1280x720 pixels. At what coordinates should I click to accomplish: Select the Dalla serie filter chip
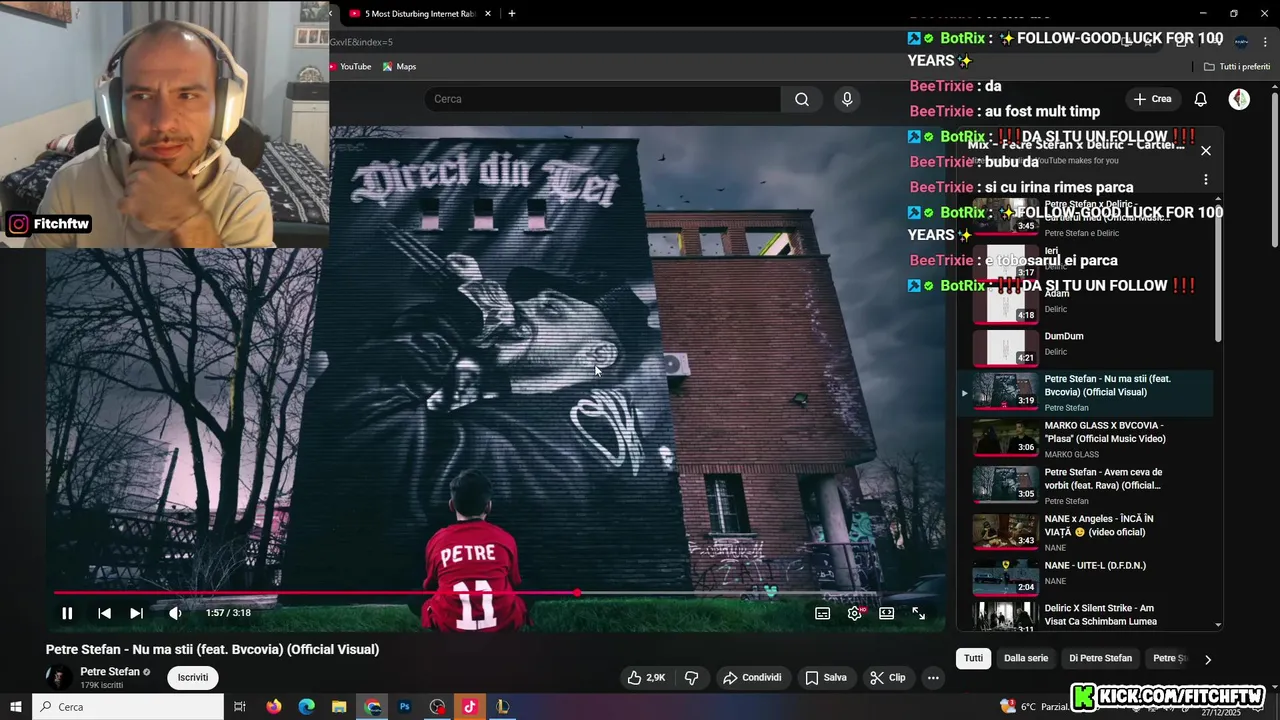pos(1026,658)
